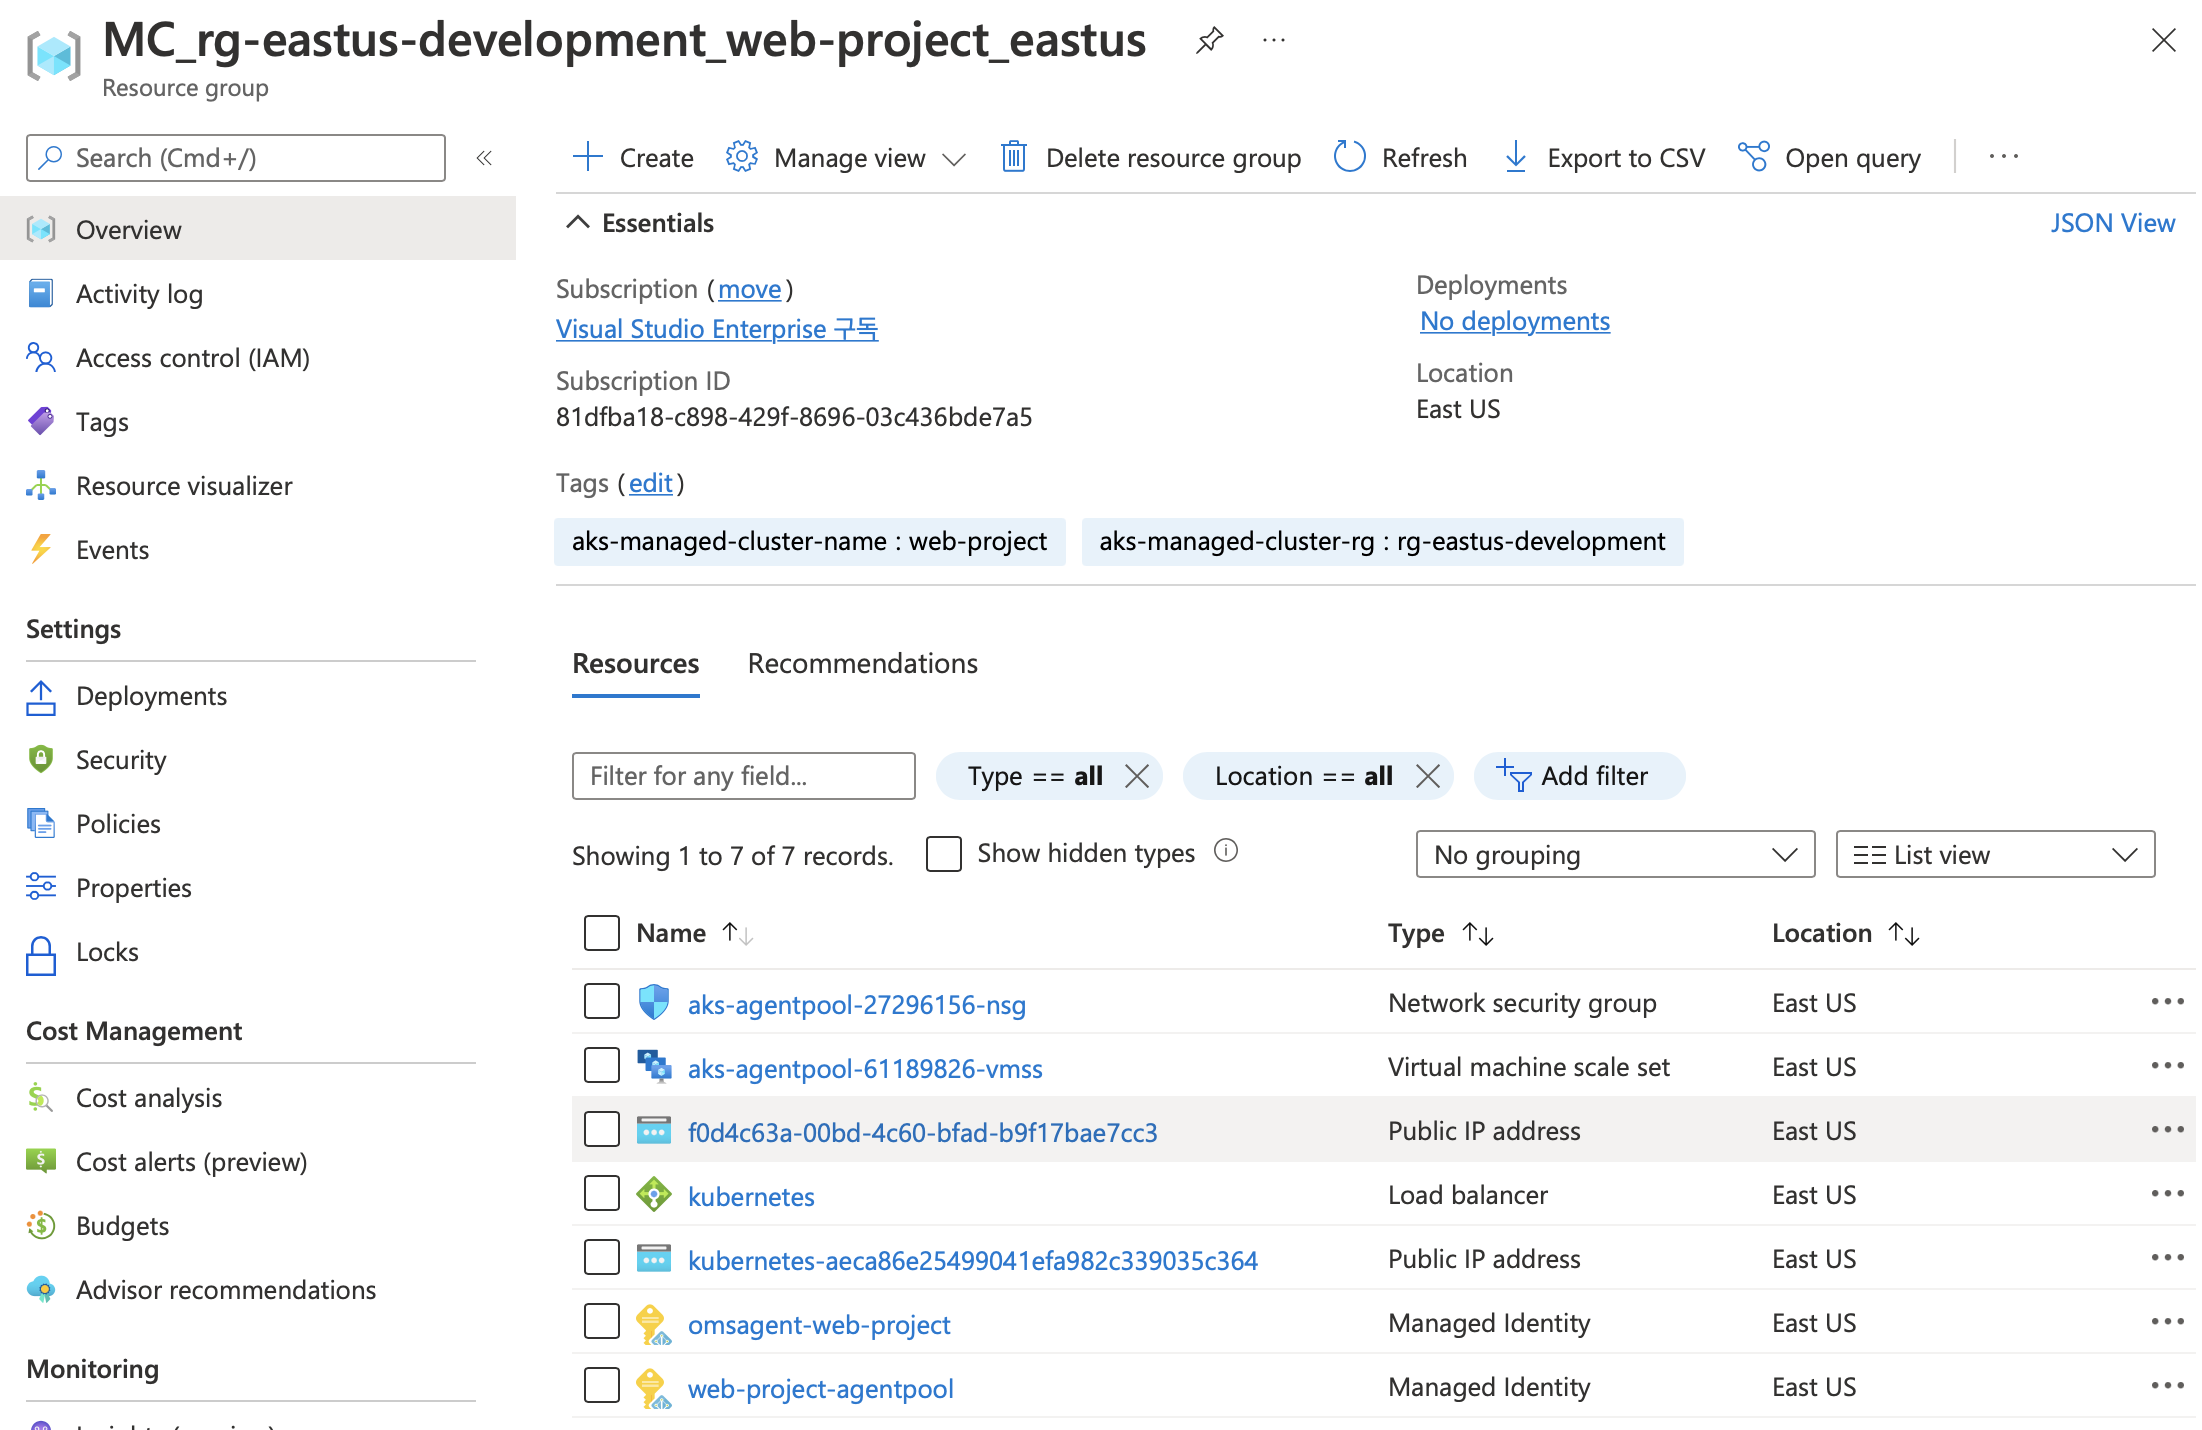Click Delete resource group trash icon
Viewport: 2202px width, 1430px height.
[x=1013, y=157]
